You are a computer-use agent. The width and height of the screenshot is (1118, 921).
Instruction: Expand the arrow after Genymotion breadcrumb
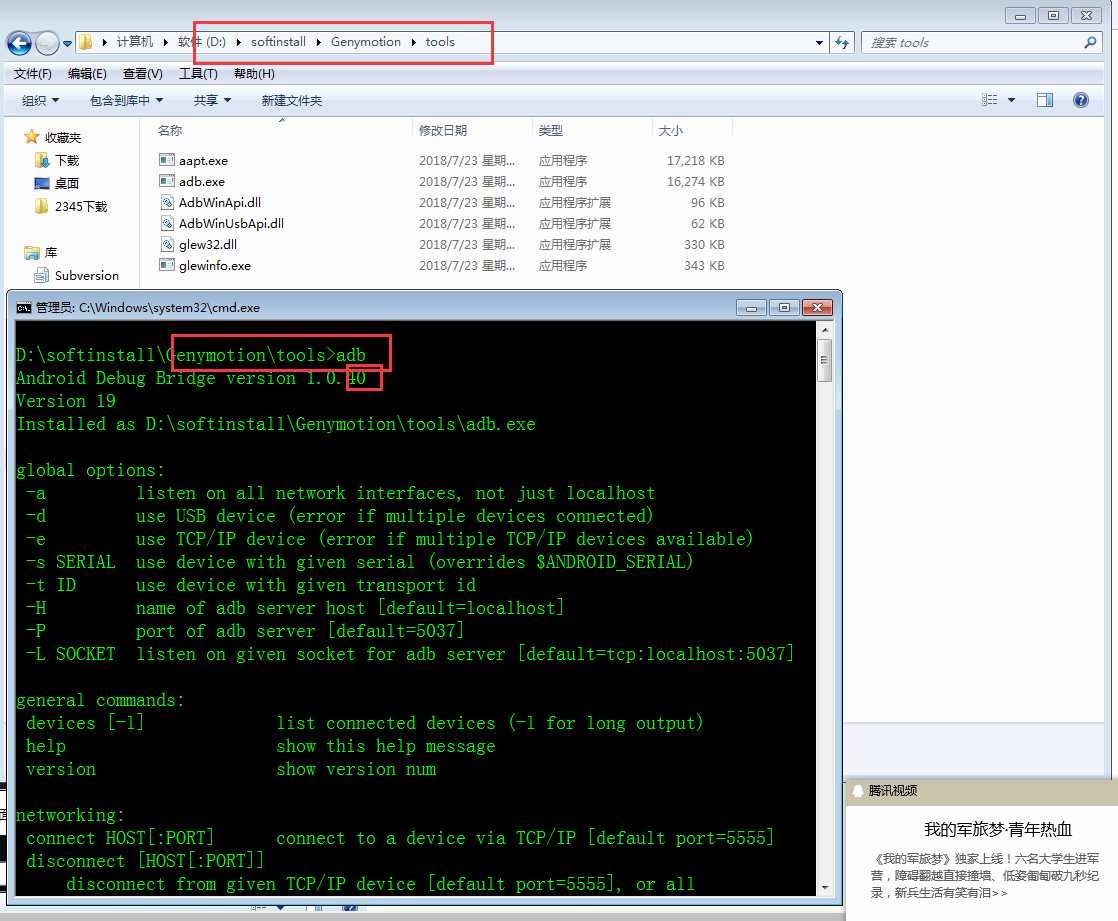pyautogui.click(x=414, y=42)
